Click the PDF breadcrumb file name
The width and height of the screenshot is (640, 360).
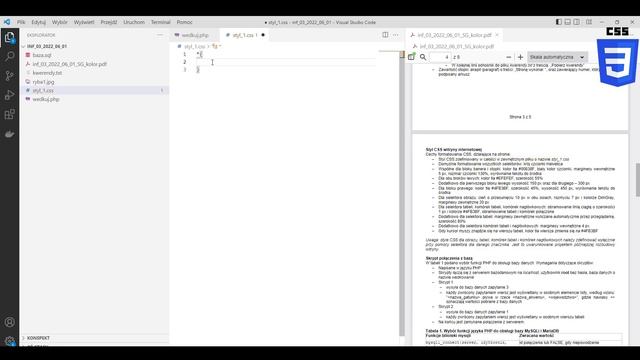457,47
